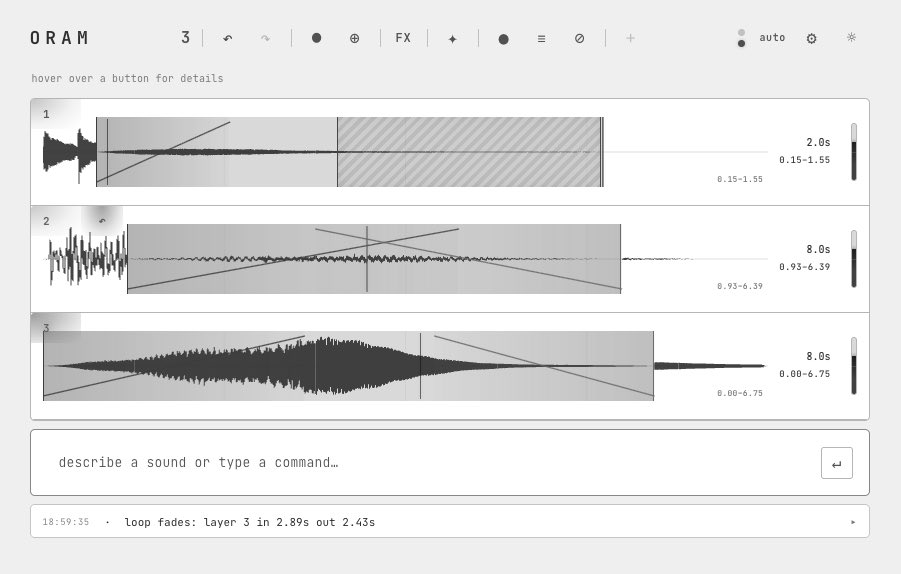901x574 pixels.
Task: Expand the log with the small arrow
Action: [x=853, y=522]
